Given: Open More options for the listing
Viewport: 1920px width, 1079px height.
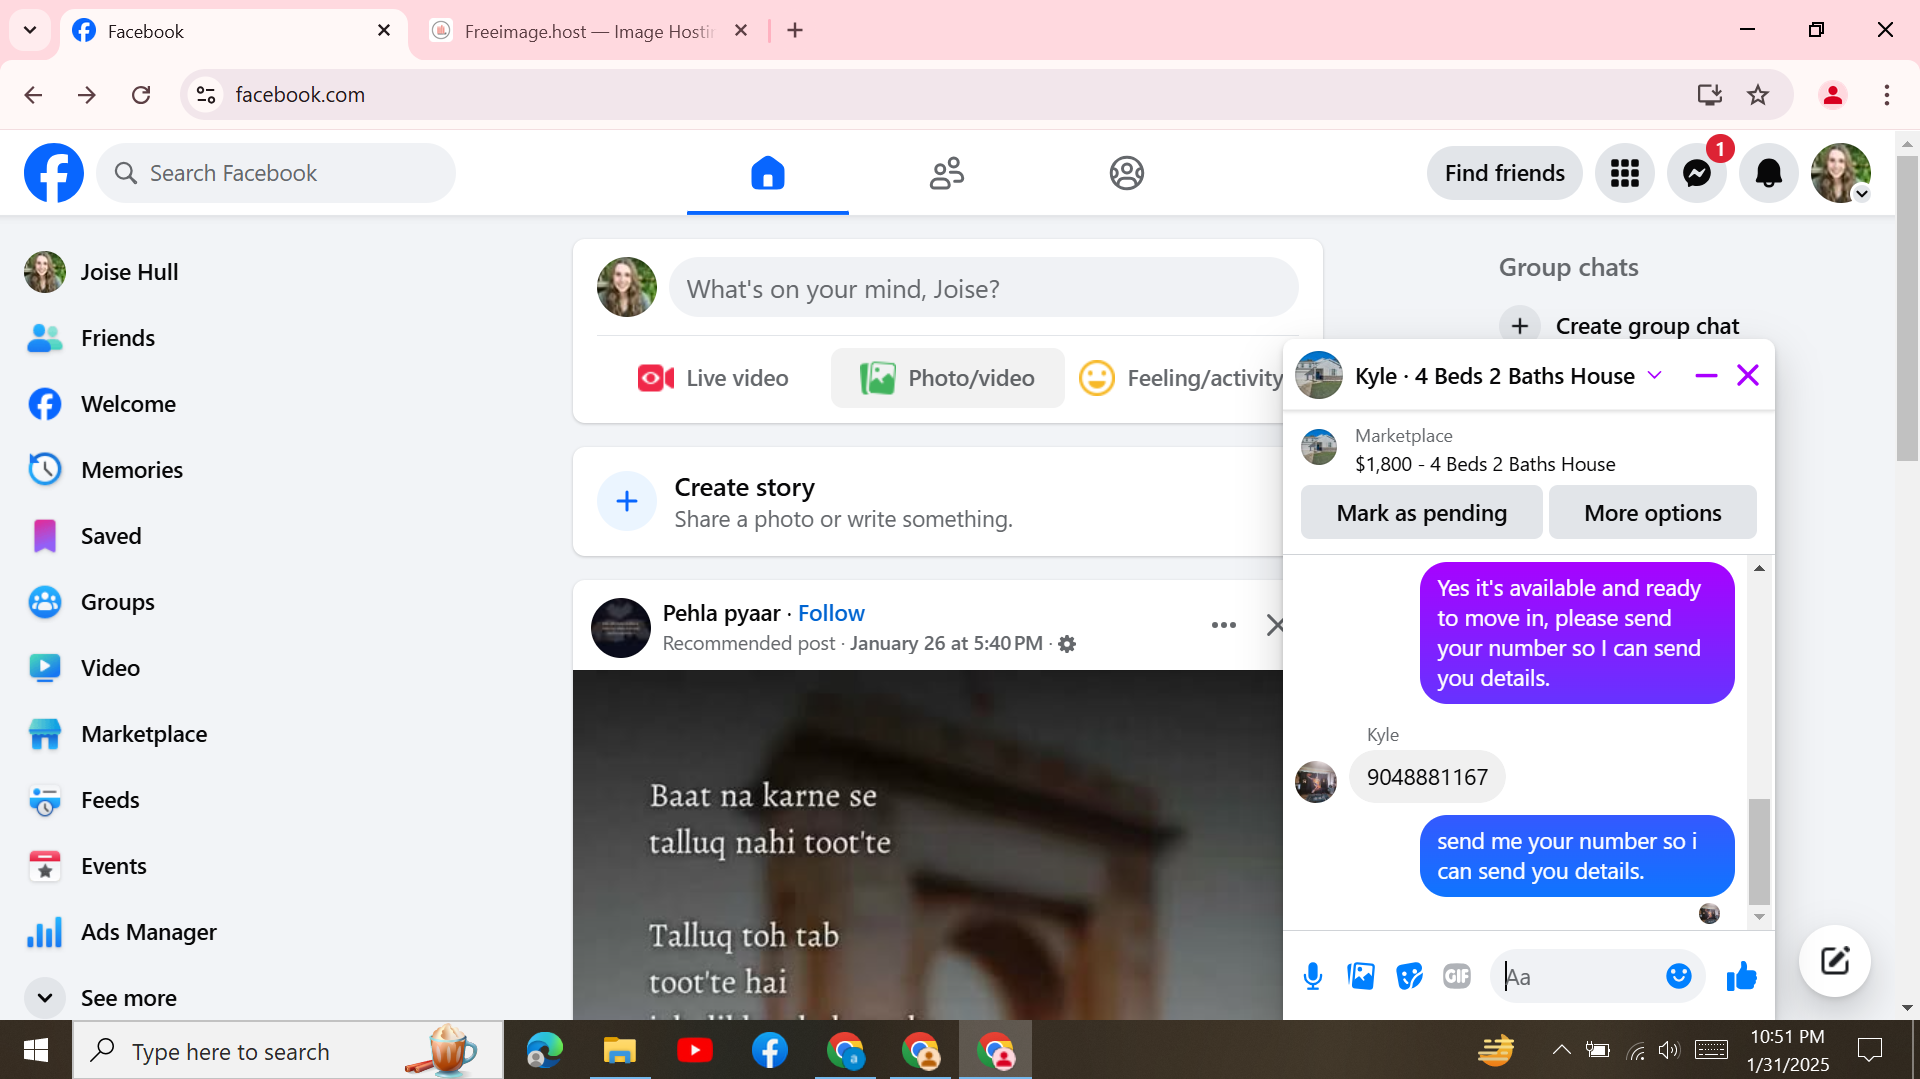Looking at the screenshot, I should pos(1652,512).
